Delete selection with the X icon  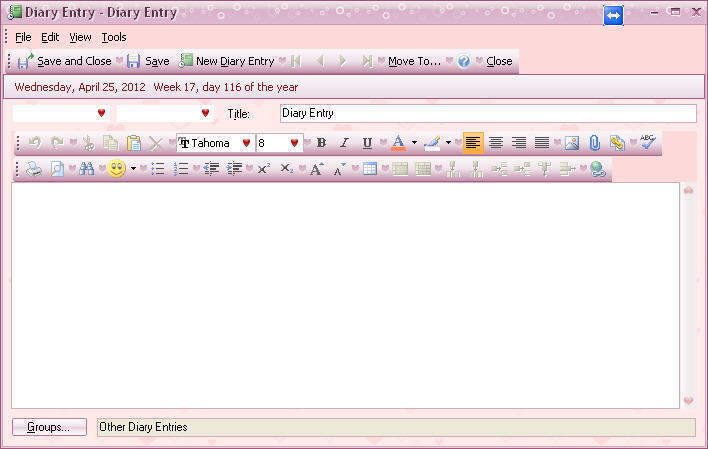[x=156, y=143]
